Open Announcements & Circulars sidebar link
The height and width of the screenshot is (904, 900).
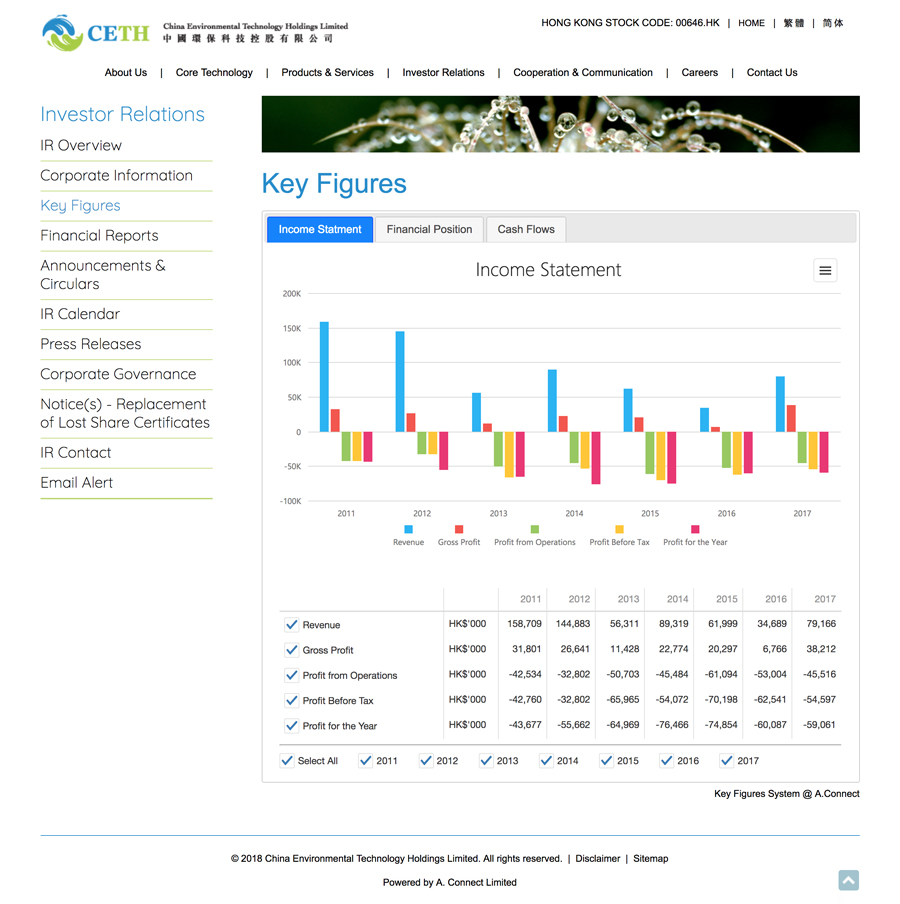point(103,275)
